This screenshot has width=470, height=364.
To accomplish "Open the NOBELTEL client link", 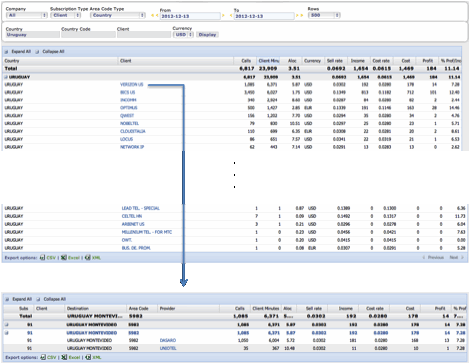I will [129, 123].
